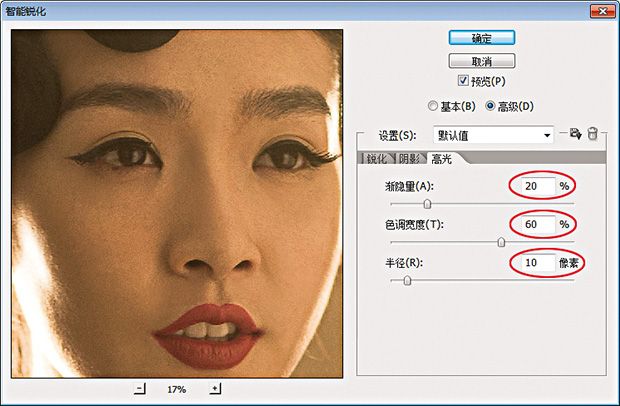Click the 色调宽度 slider handle

tap(501, 242)
